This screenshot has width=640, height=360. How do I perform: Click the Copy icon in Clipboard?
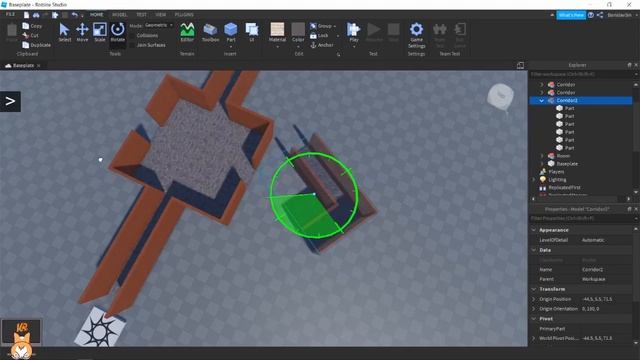26,26
